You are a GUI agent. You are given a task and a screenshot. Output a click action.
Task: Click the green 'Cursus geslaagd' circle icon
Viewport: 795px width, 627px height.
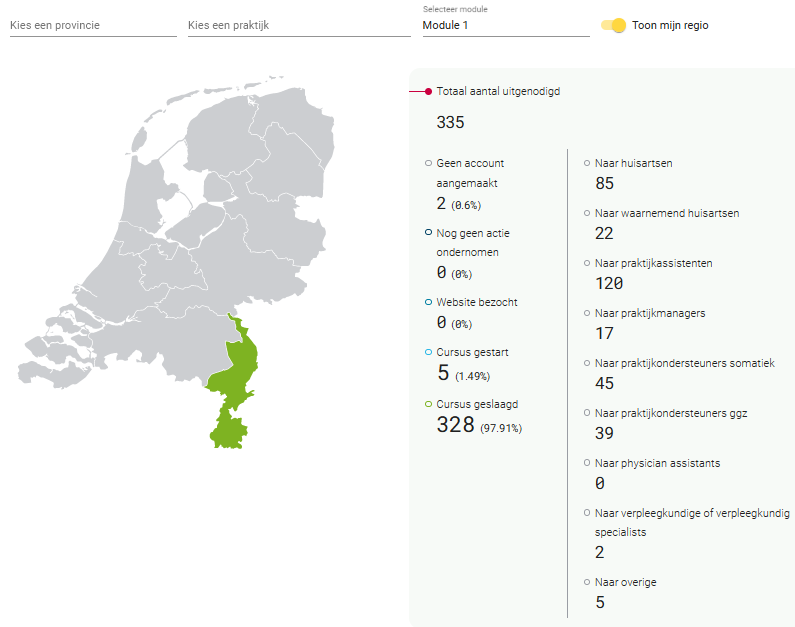(x=428, y=404)
